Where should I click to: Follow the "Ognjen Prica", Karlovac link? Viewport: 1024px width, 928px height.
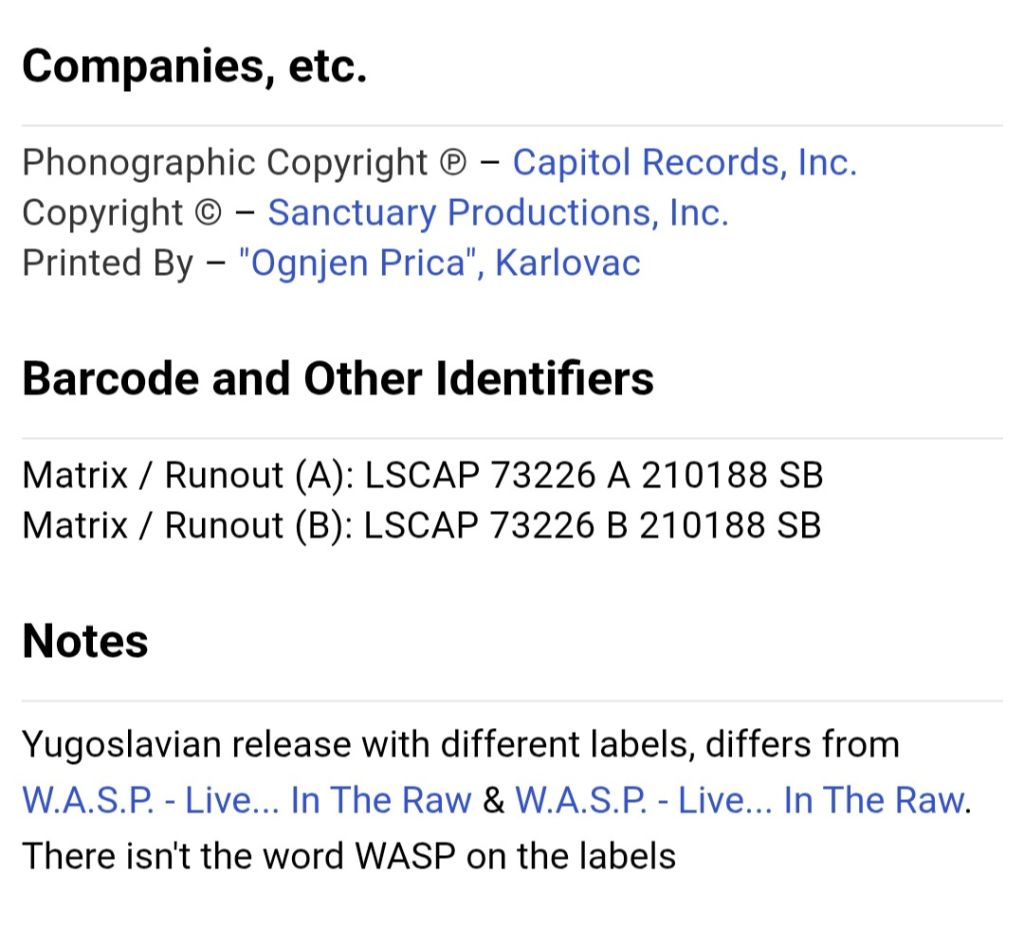(440, 263)
